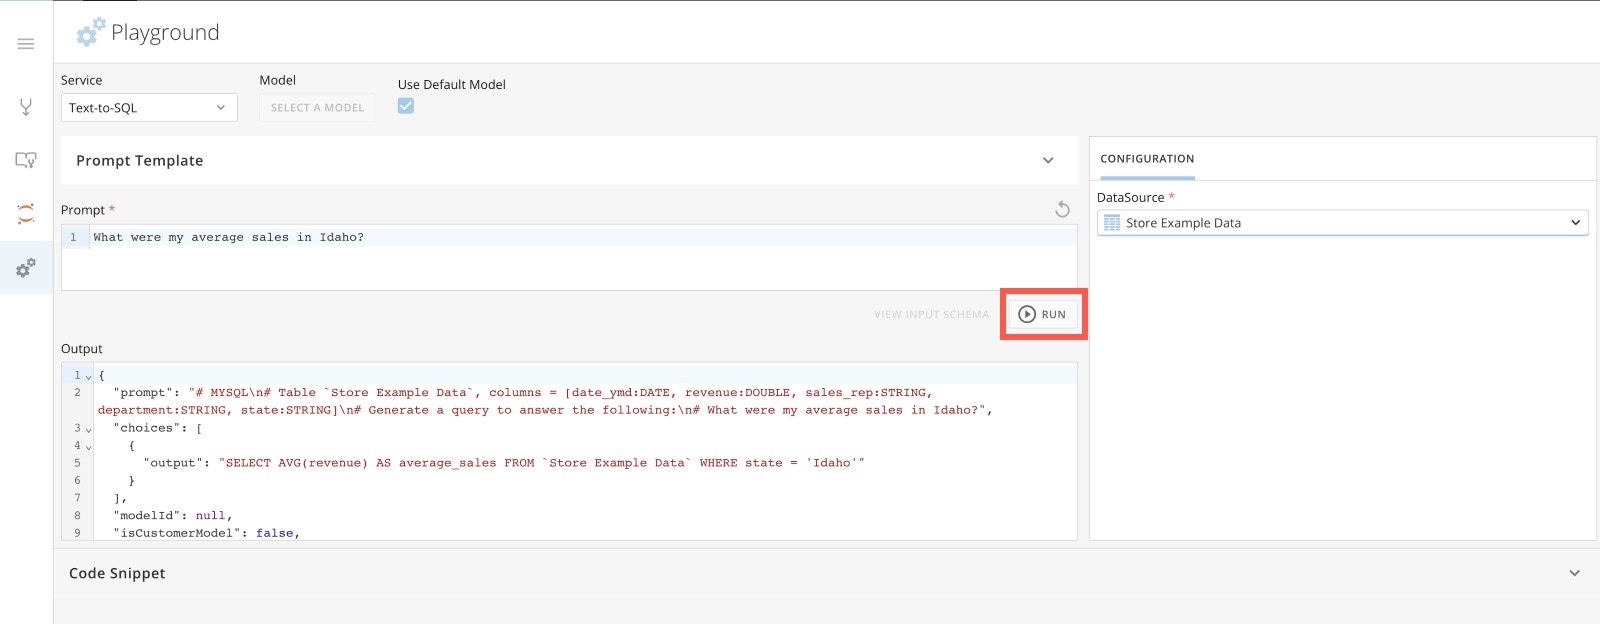Click the table icon in DataSource field
Screen dimensions: 1600x624
click(x=1112, y=223)
